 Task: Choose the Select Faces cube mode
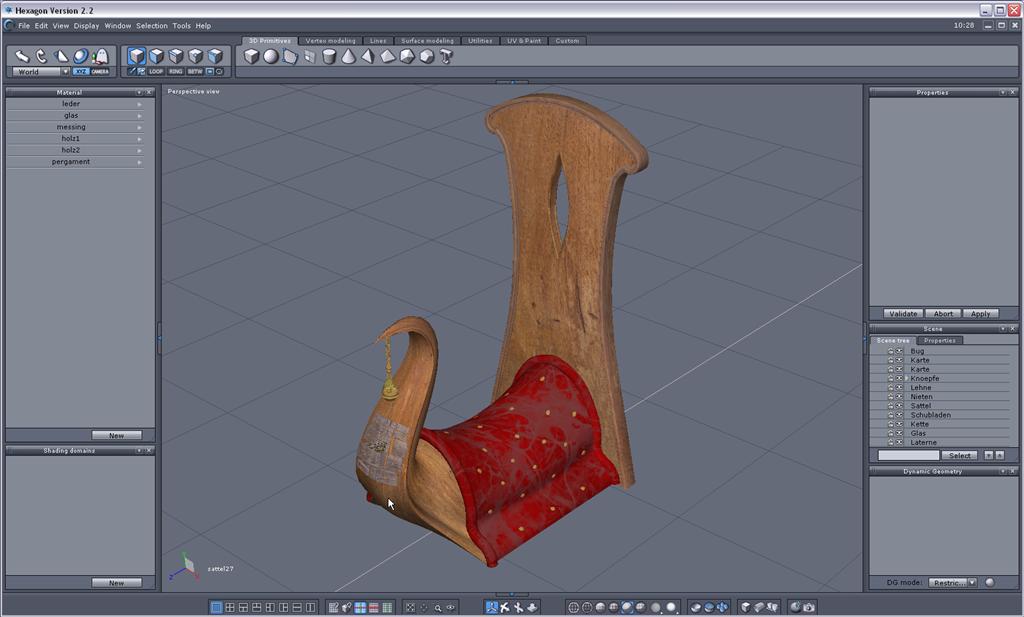[x=156, y=56]
